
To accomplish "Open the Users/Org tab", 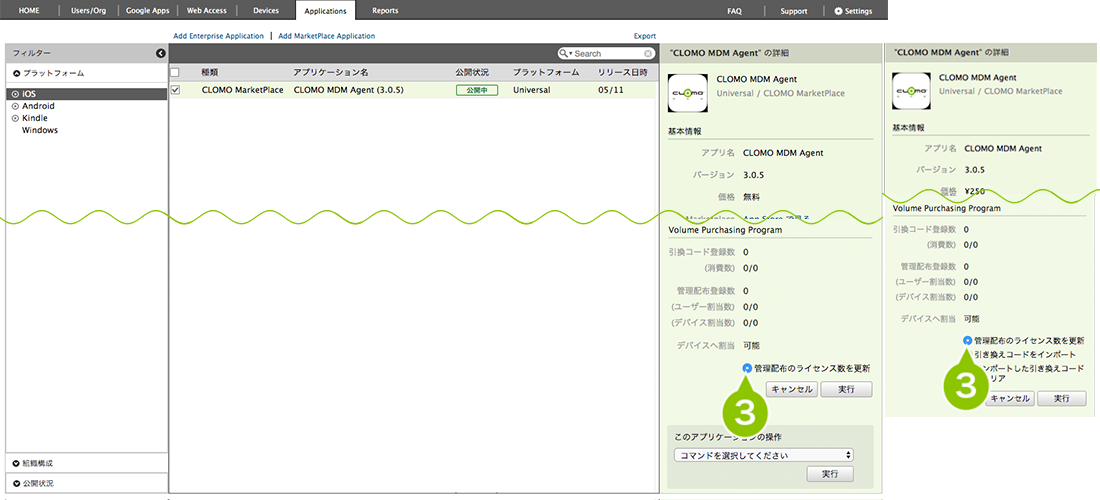I will coord(88,11).
